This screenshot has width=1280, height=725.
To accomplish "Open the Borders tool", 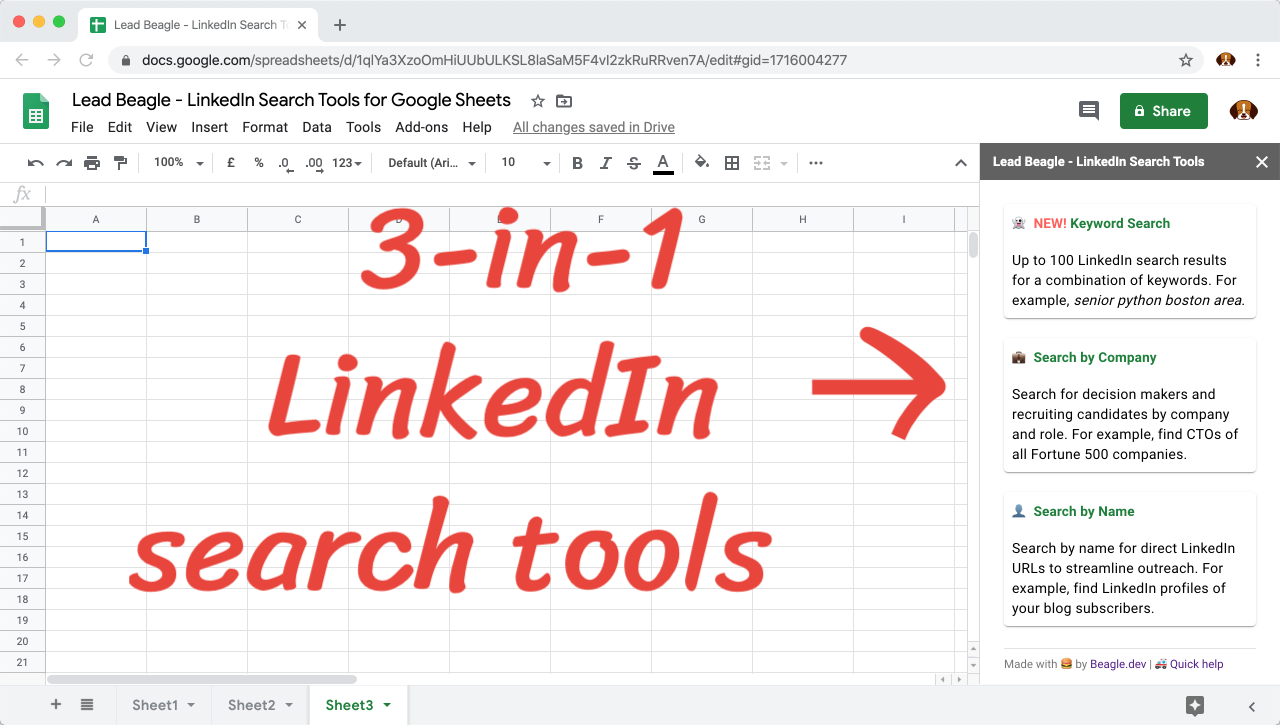I will [732, 163].
